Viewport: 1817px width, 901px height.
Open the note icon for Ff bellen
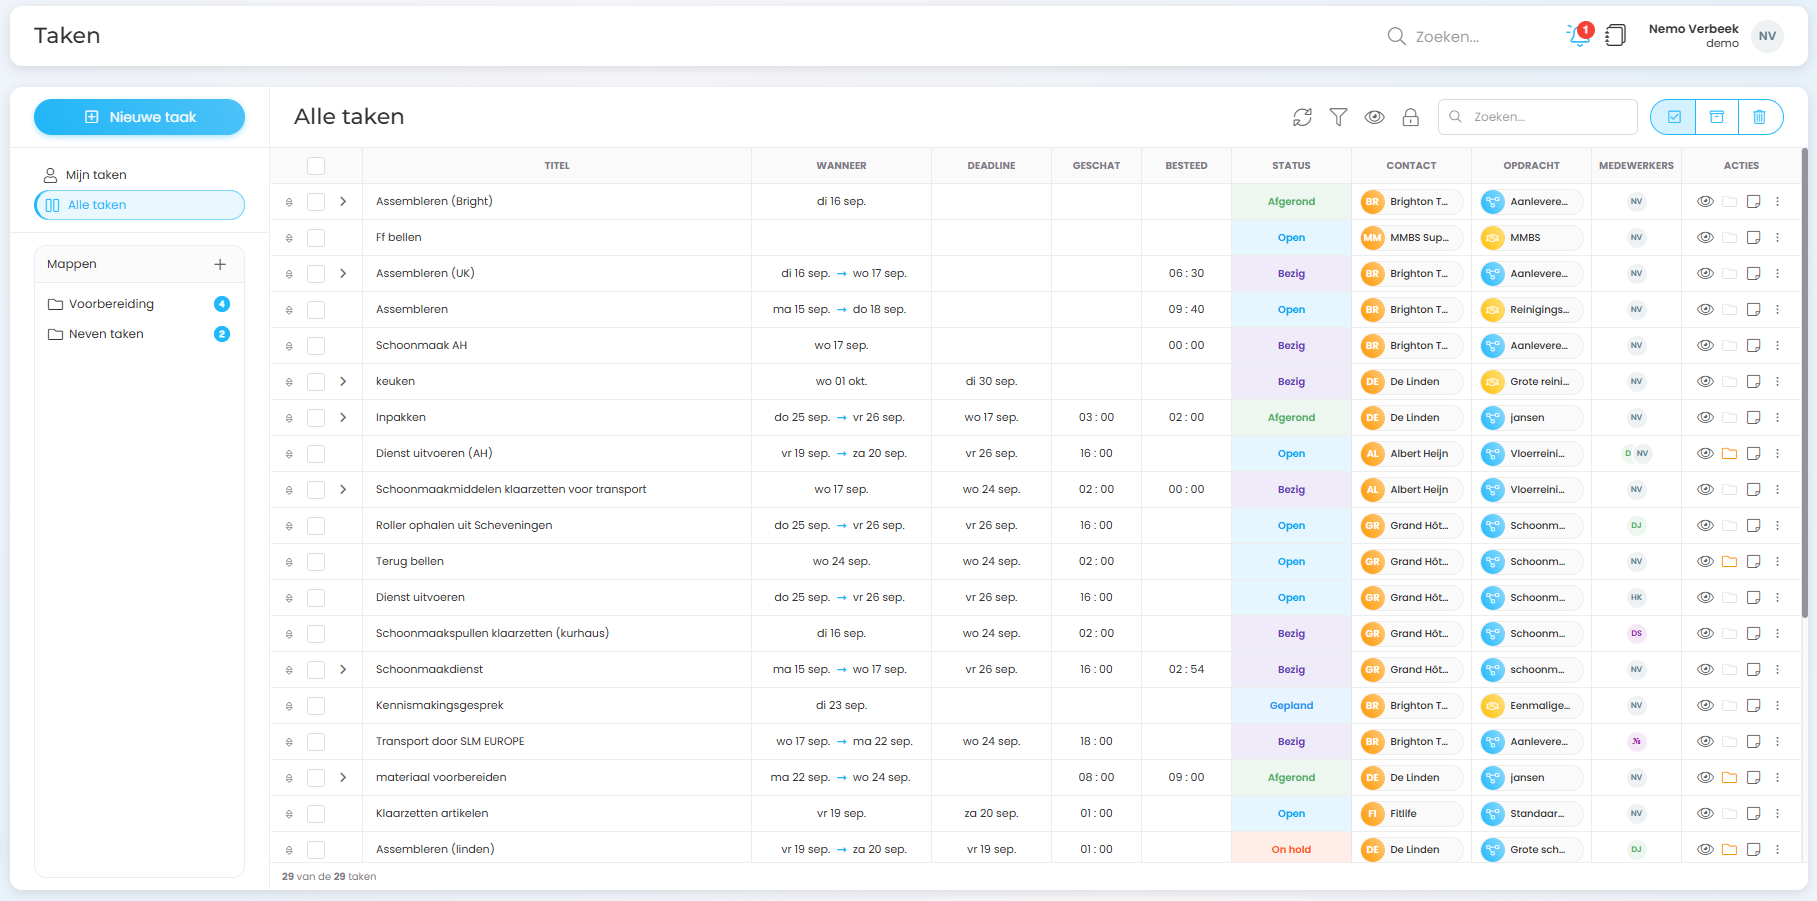[1753, 238]
